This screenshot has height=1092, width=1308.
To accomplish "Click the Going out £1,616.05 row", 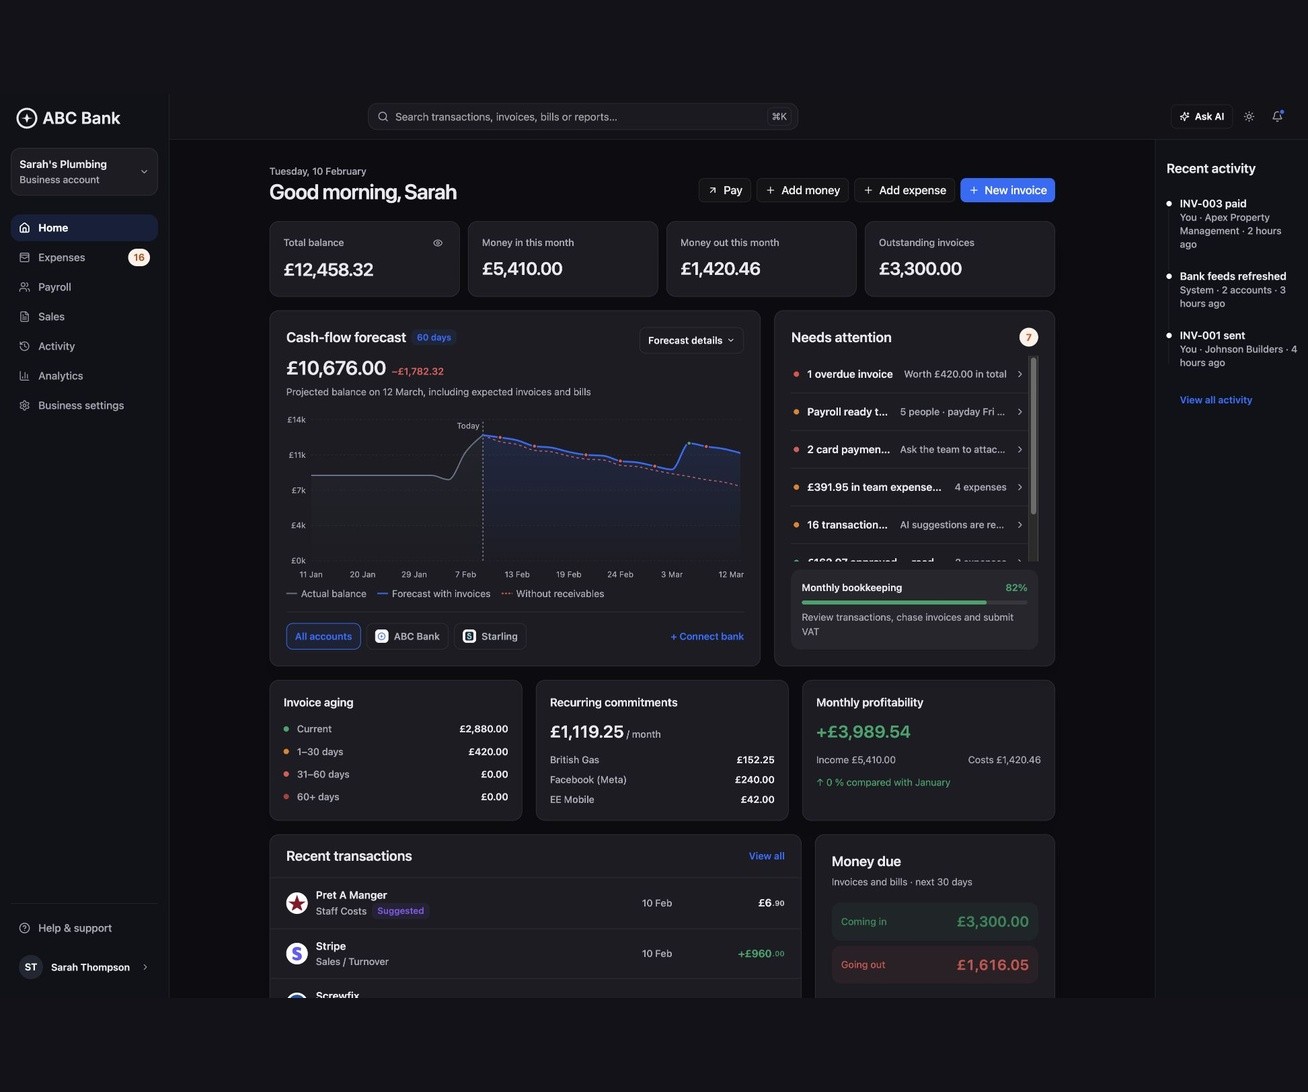I will (935, 965).
